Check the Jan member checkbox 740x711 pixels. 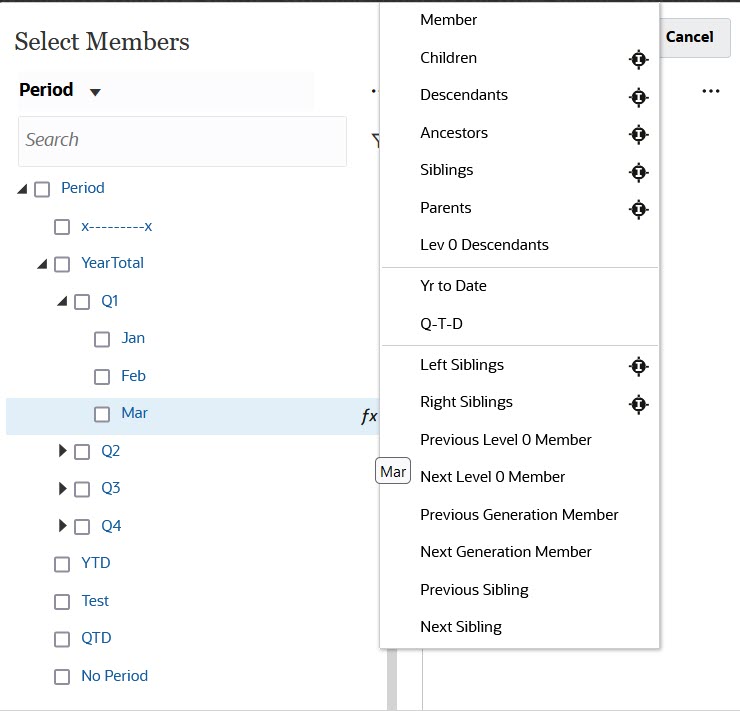coord(102,339)
